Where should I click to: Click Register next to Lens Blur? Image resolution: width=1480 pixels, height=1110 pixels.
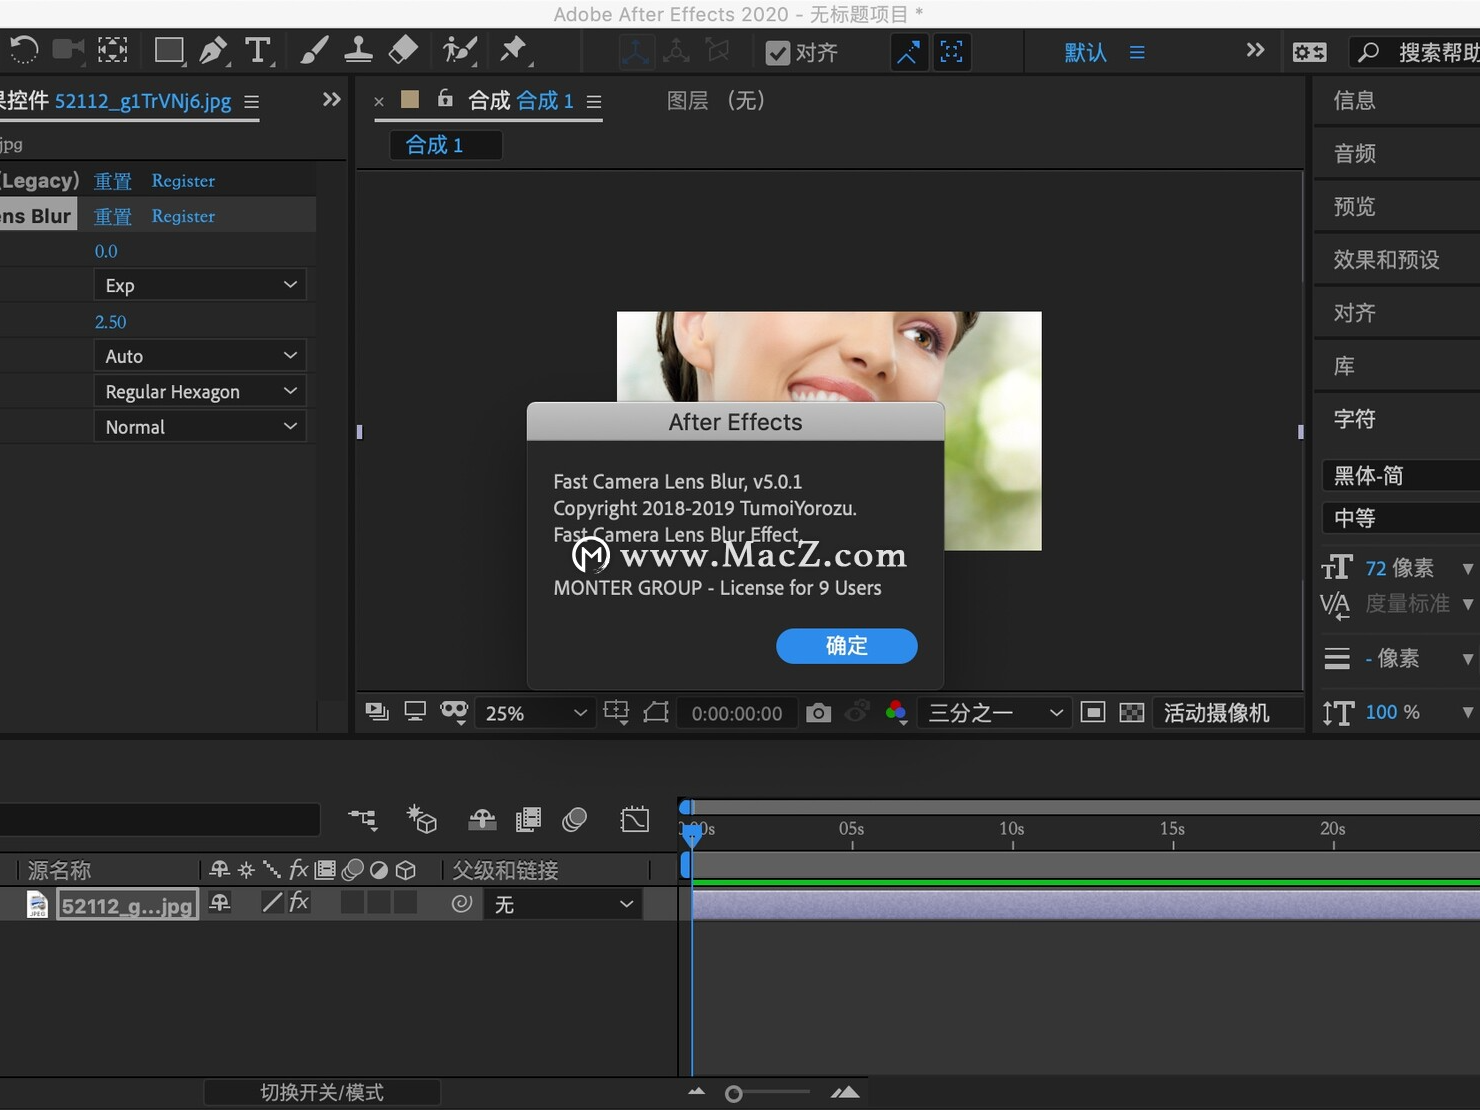point(183,216)
